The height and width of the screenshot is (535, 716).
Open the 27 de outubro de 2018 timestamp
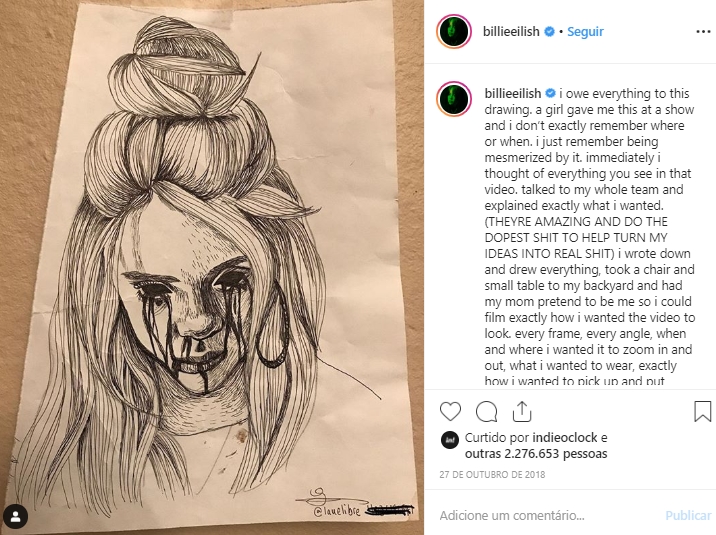492,475
